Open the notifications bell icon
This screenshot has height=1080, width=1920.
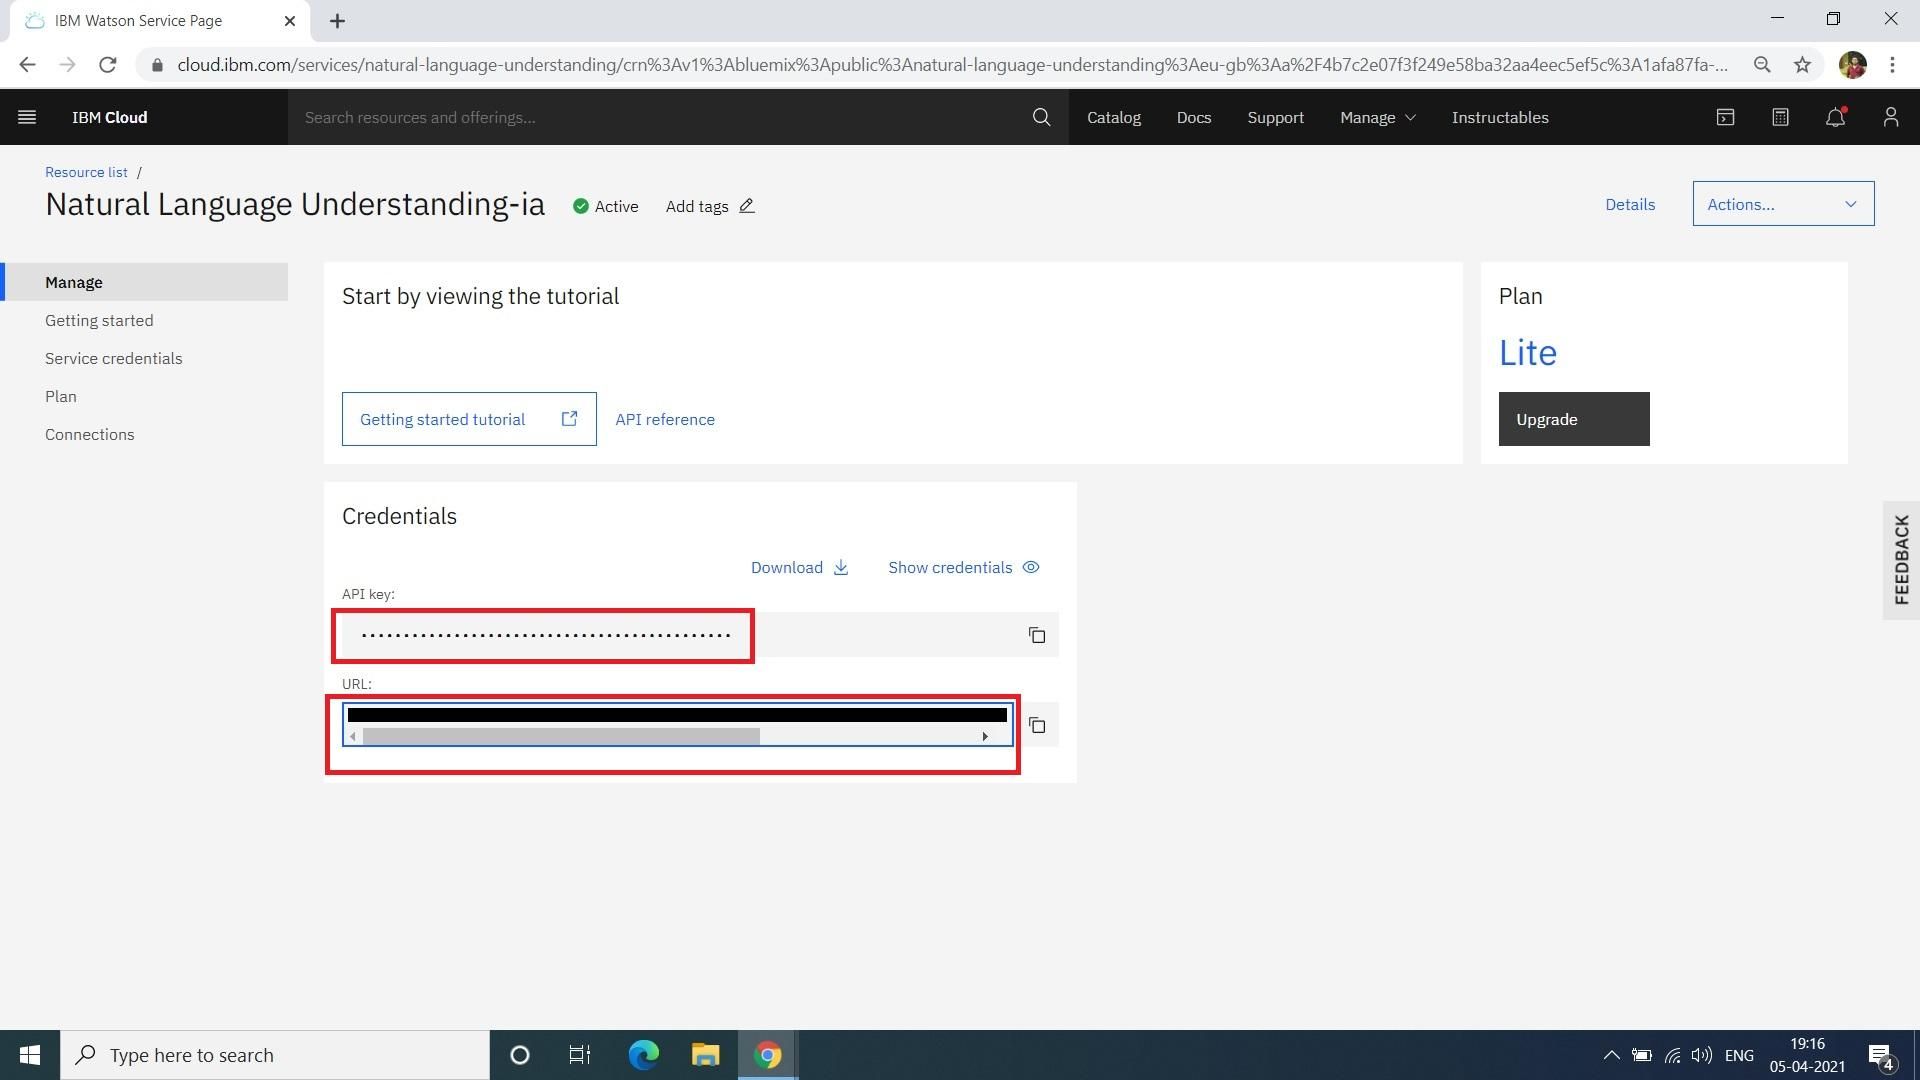[x=1835, y=117]
